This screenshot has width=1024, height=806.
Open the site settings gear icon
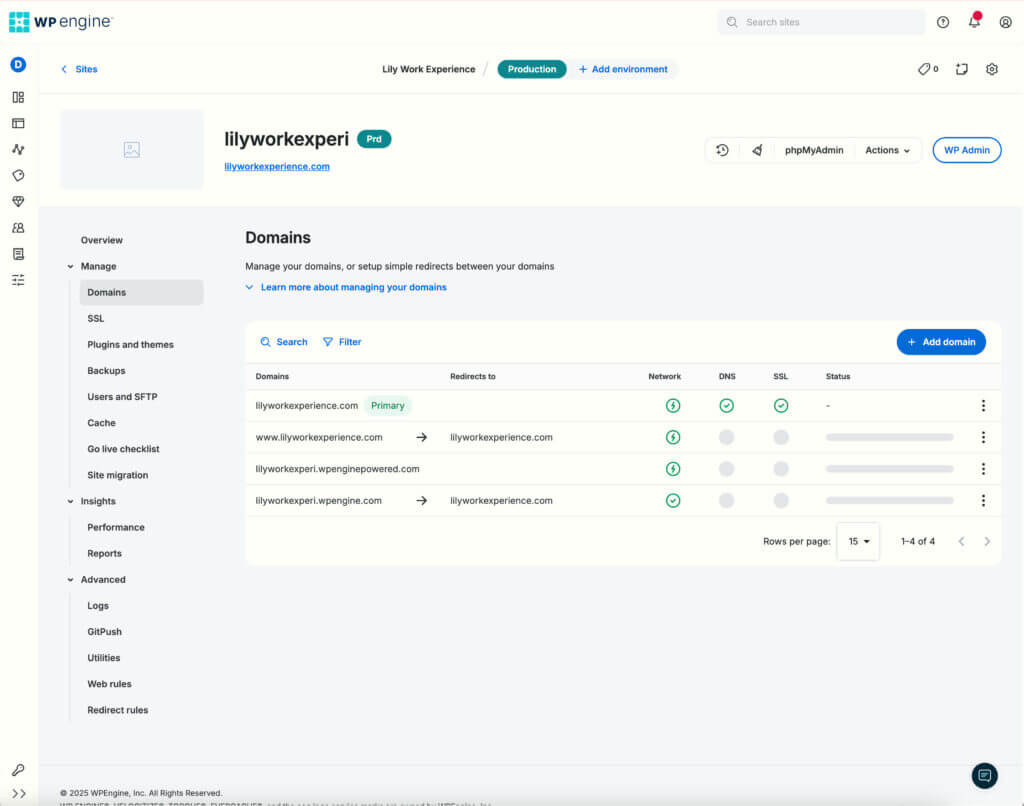991,69
